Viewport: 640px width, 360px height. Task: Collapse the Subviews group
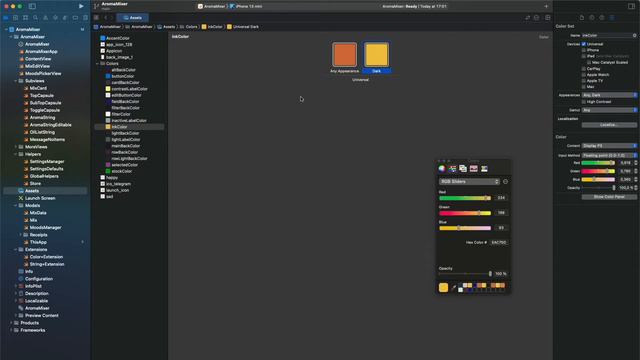pos(16,81)
